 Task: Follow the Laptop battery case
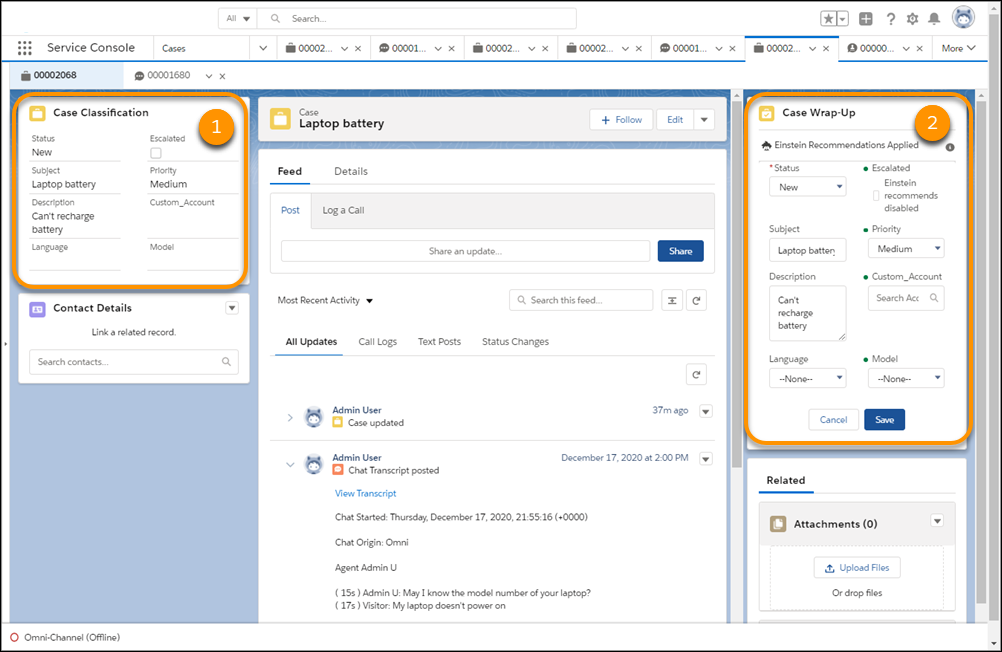click(x=620, y=119)
